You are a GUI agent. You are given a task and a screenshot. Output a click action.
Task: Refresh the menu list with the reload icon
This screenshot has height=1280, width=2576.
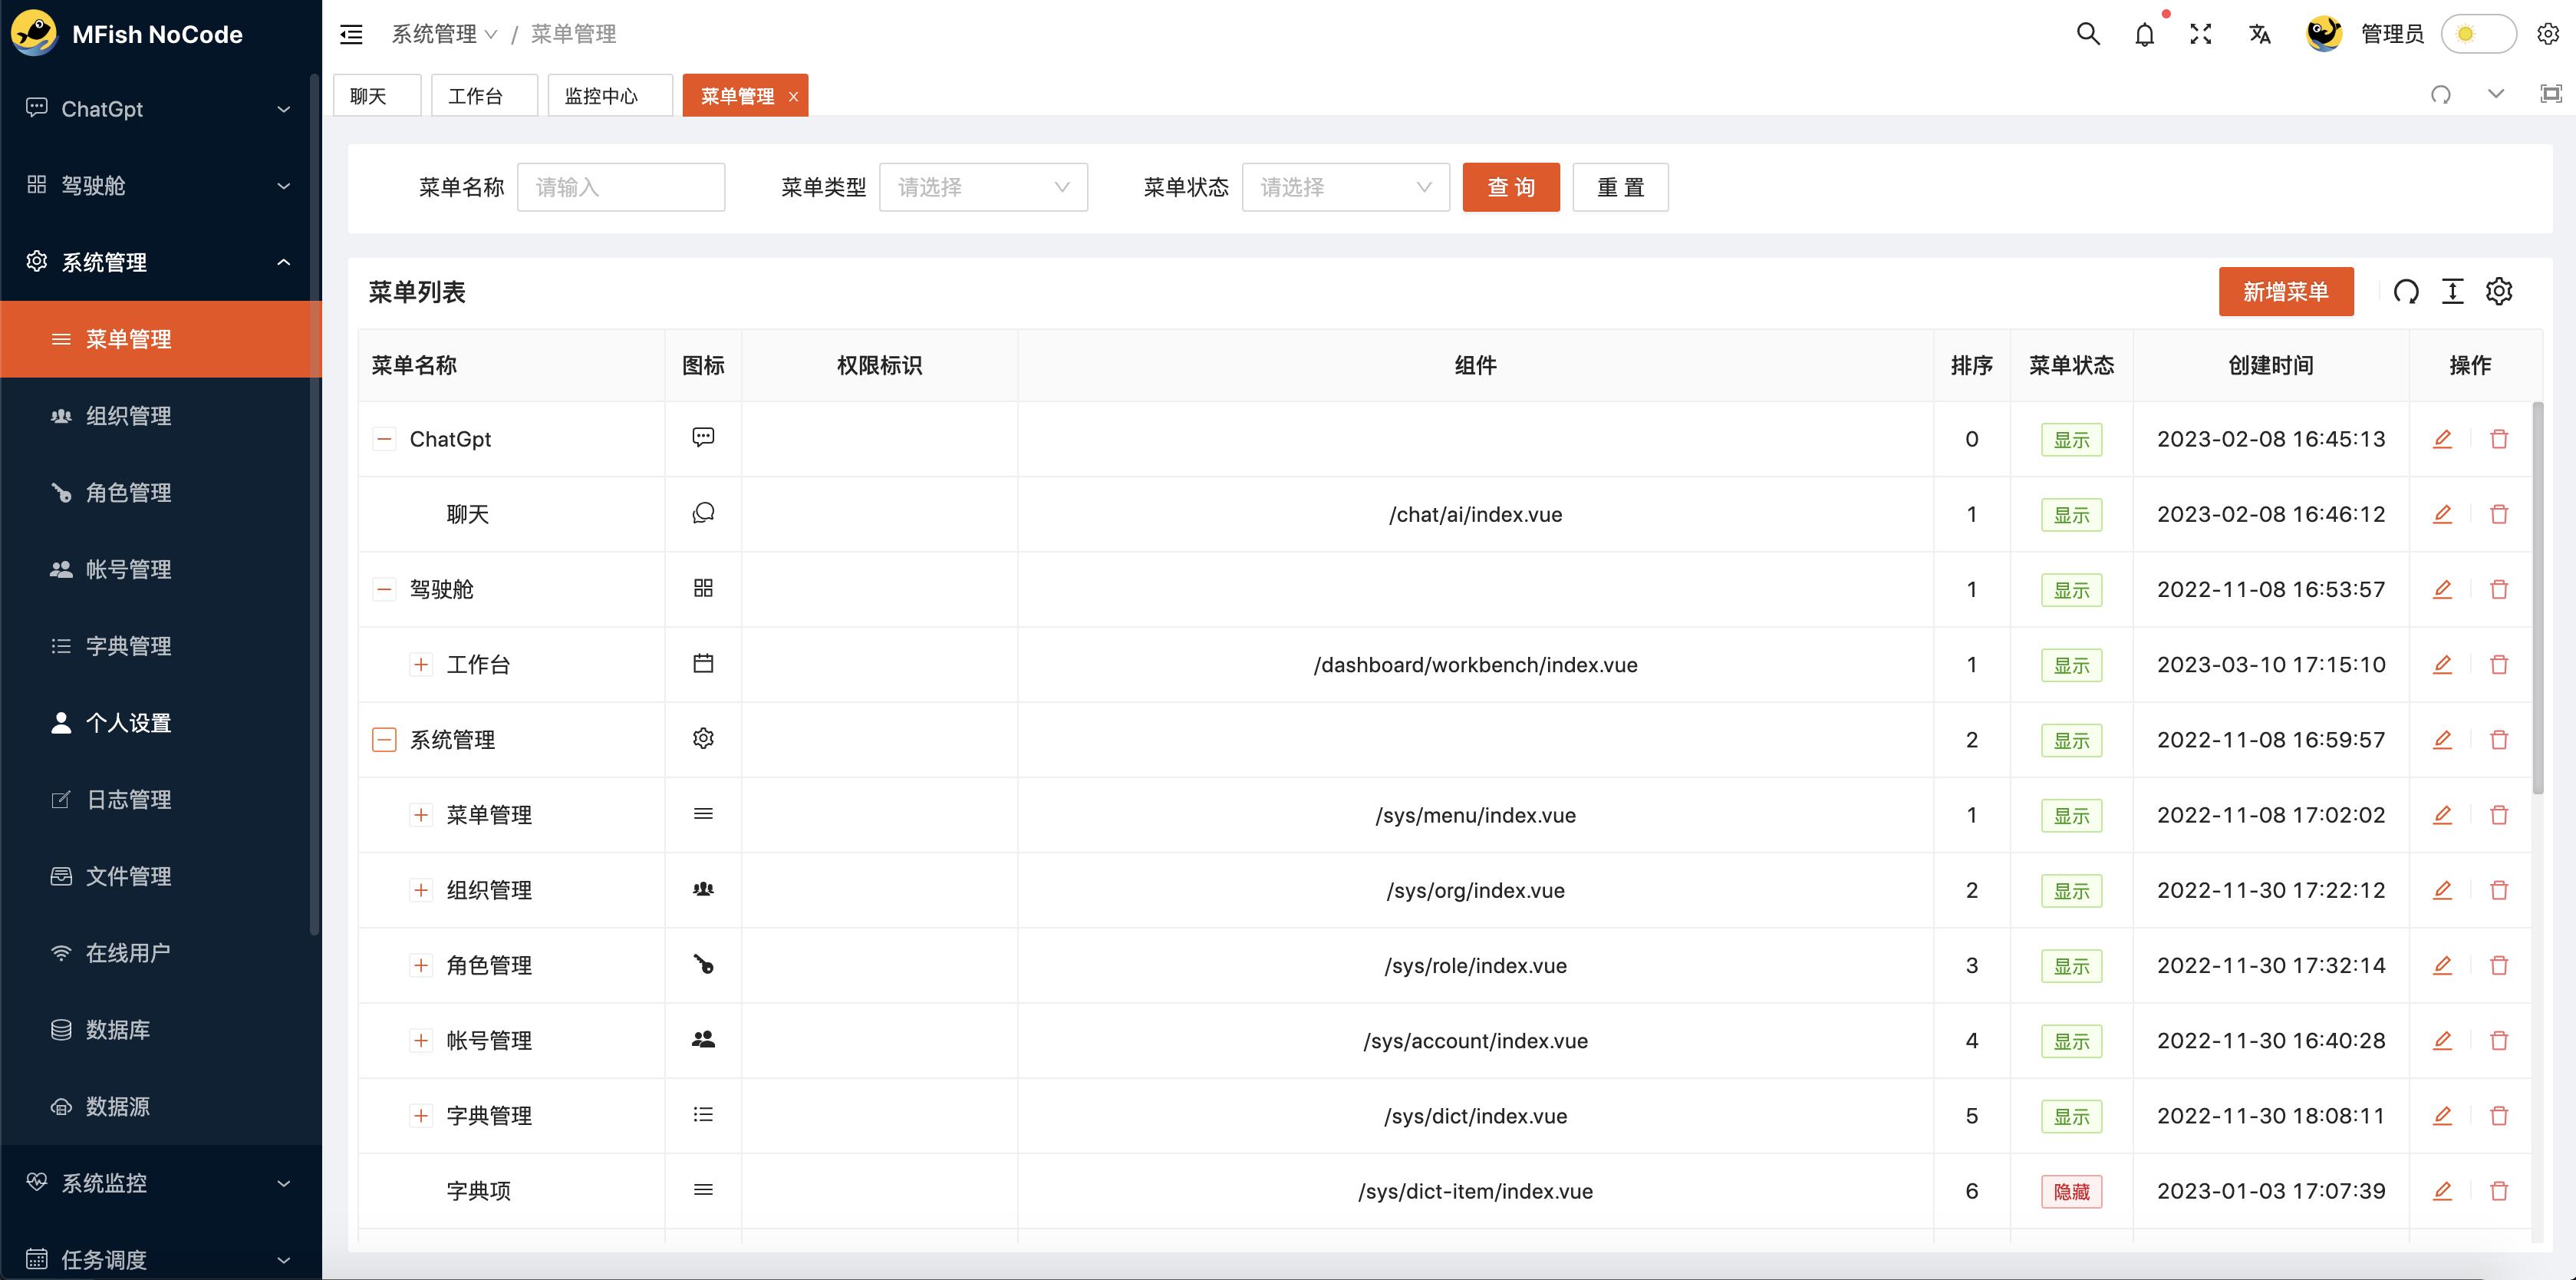point(2406,291)
